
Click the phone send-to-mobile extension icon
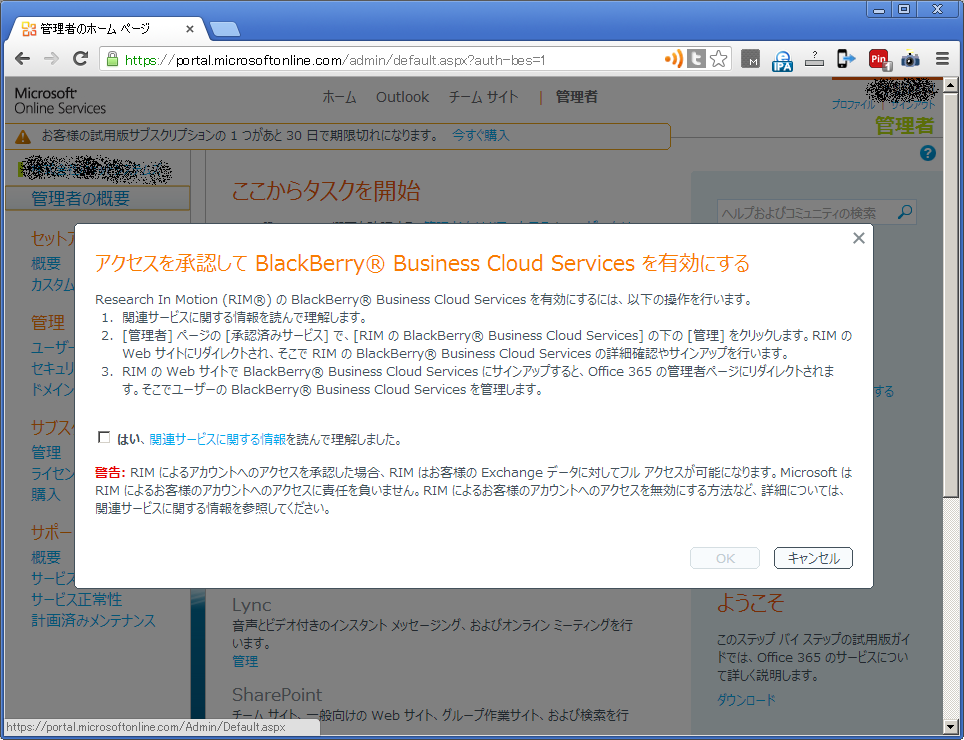pyautogui.click(x=846, y=59)
